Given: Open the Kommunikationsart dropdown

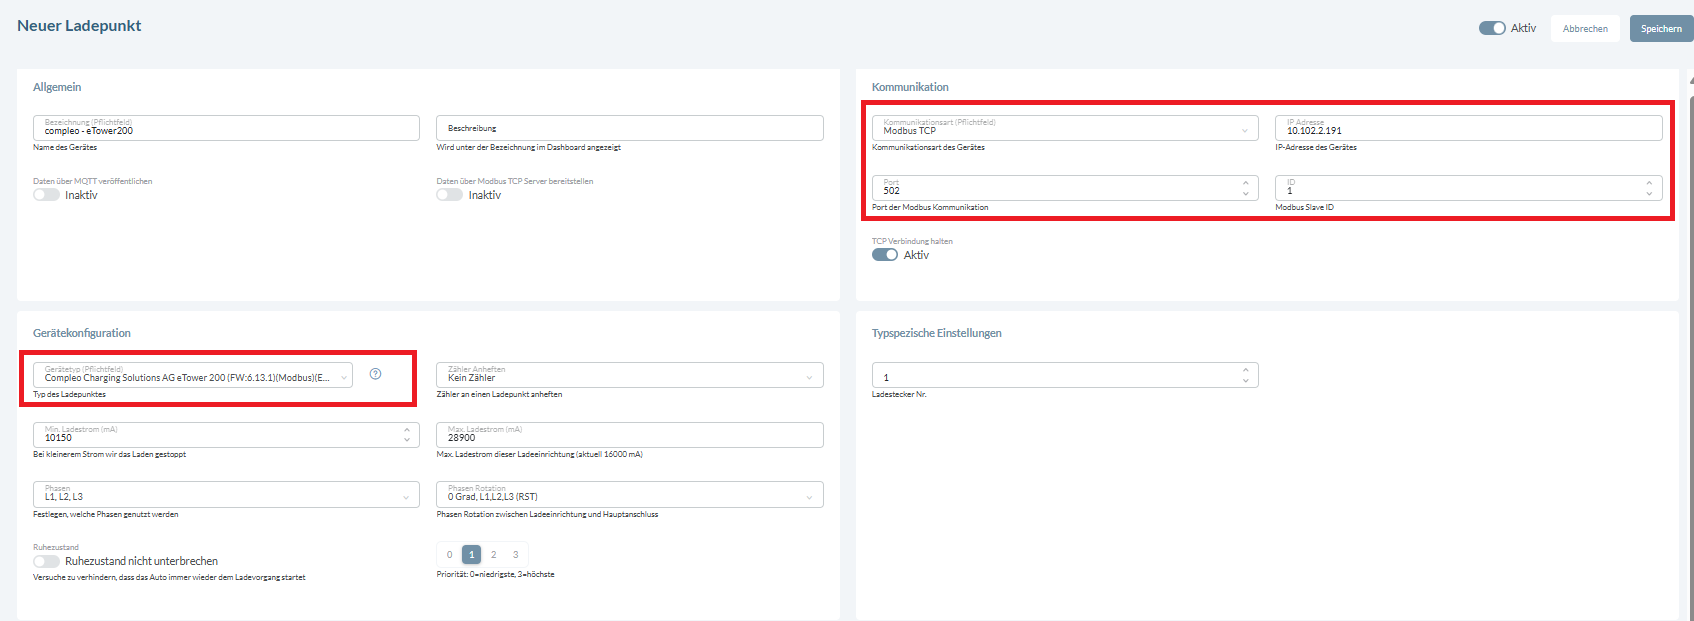Looking at the screenshot, I should [x=1064, y=128].
